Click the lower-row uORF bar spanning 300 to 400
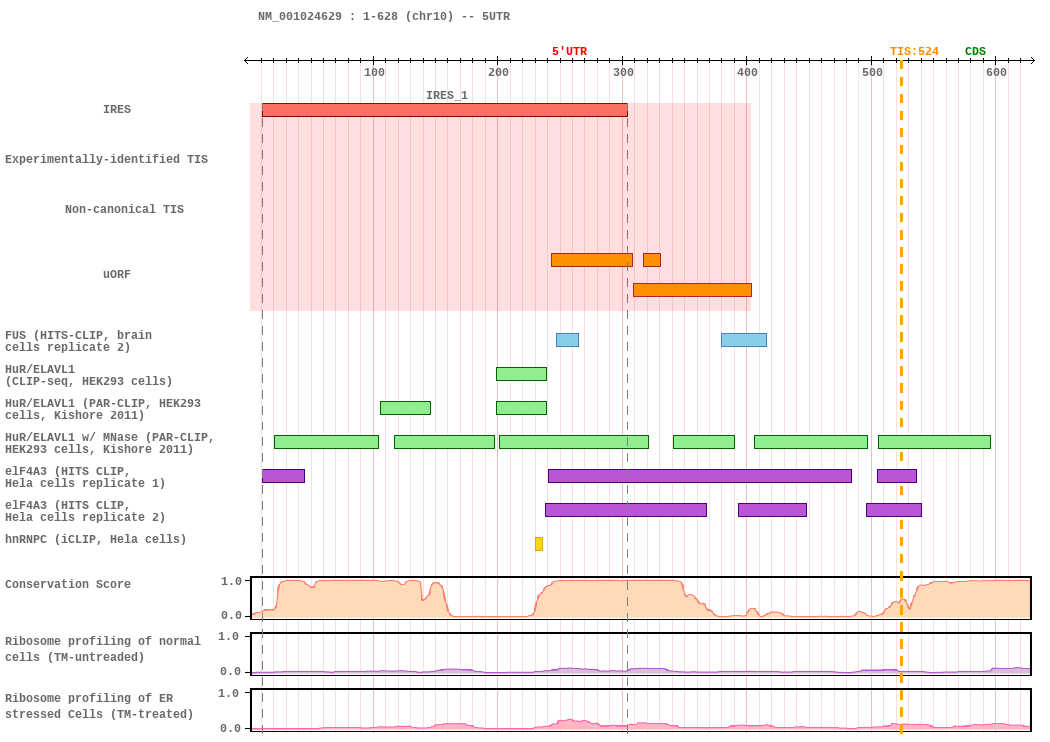This screenshot has height=742, width=1050. [692, 290]
